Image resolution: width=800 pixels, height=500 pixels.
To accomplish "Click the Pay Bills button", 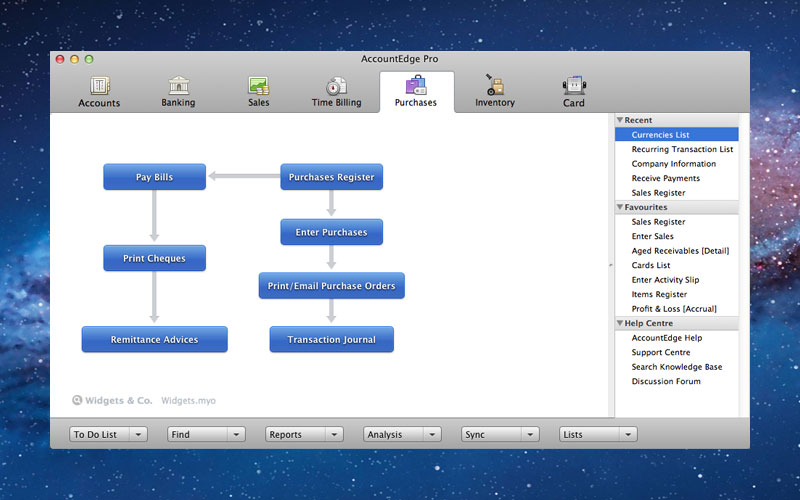I will pyautogui.click(x=155, y=177).
